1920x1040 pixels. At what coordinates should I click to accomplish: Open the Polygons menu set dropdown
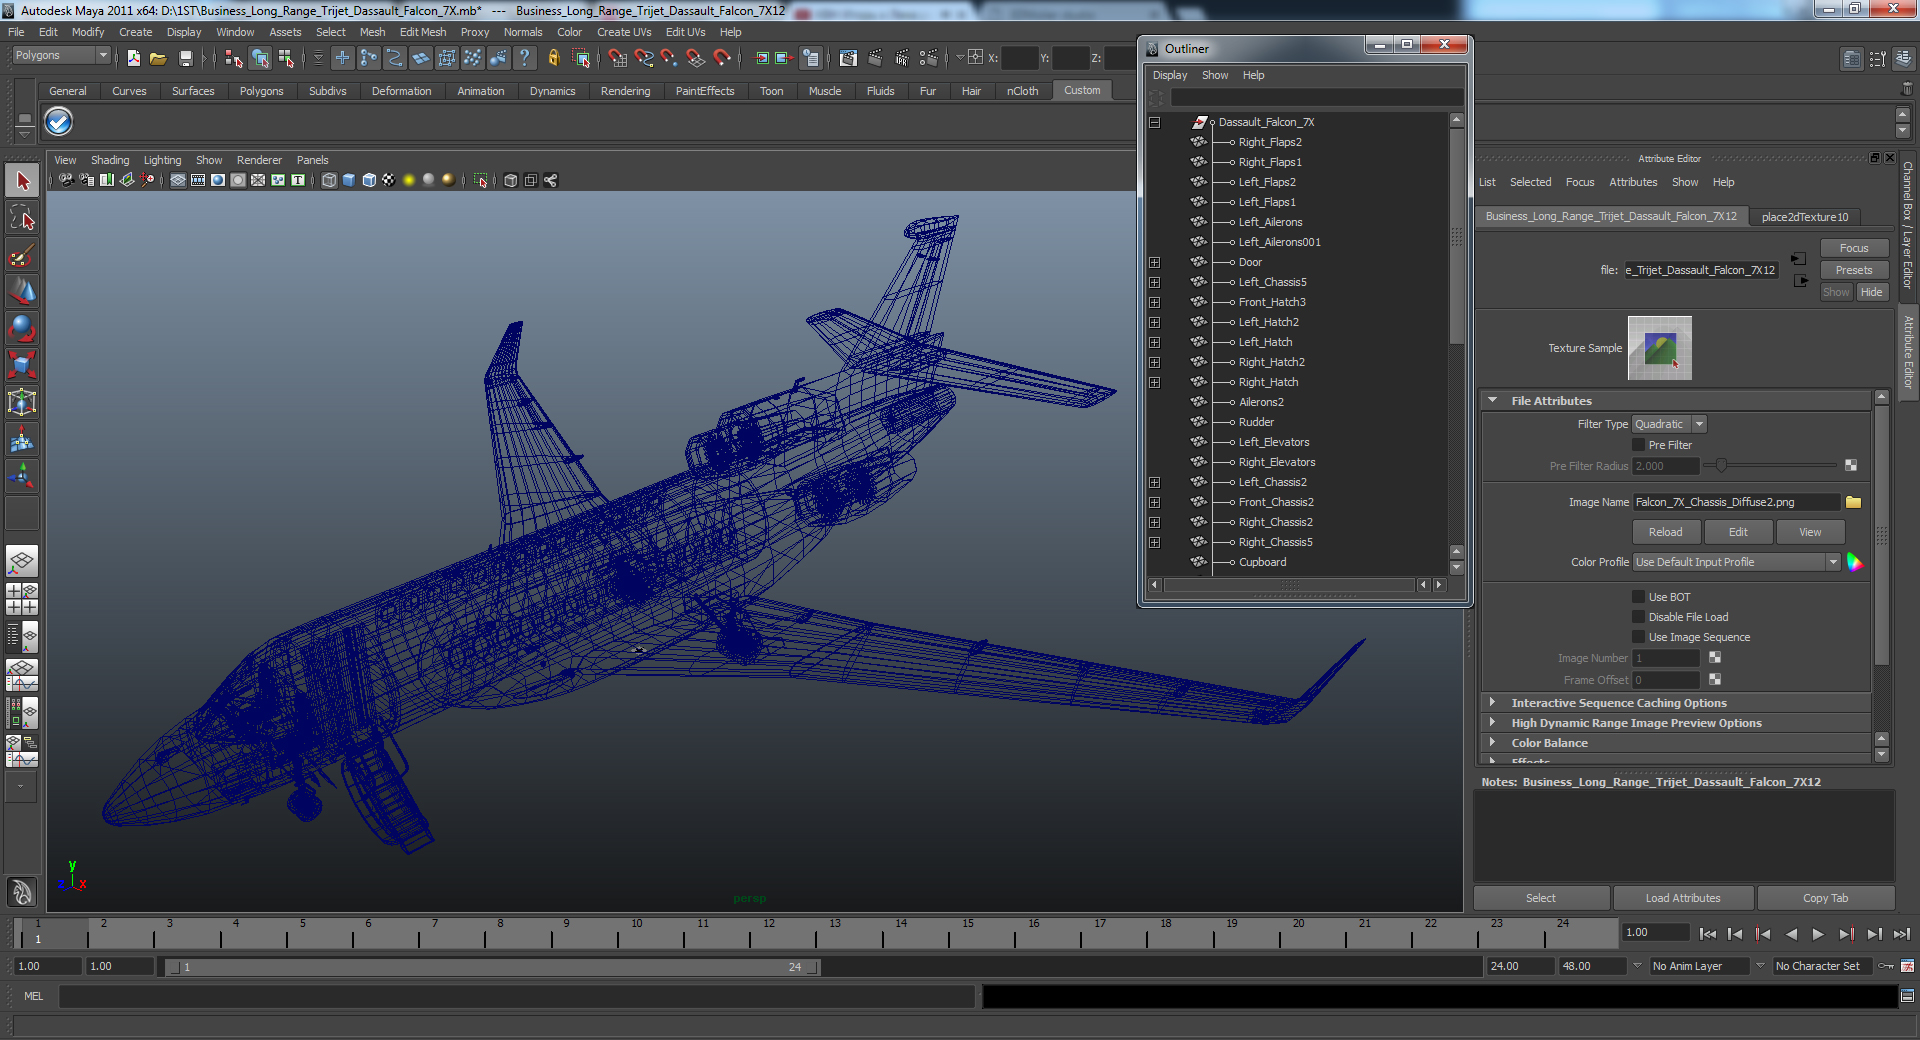click(60, 56)
